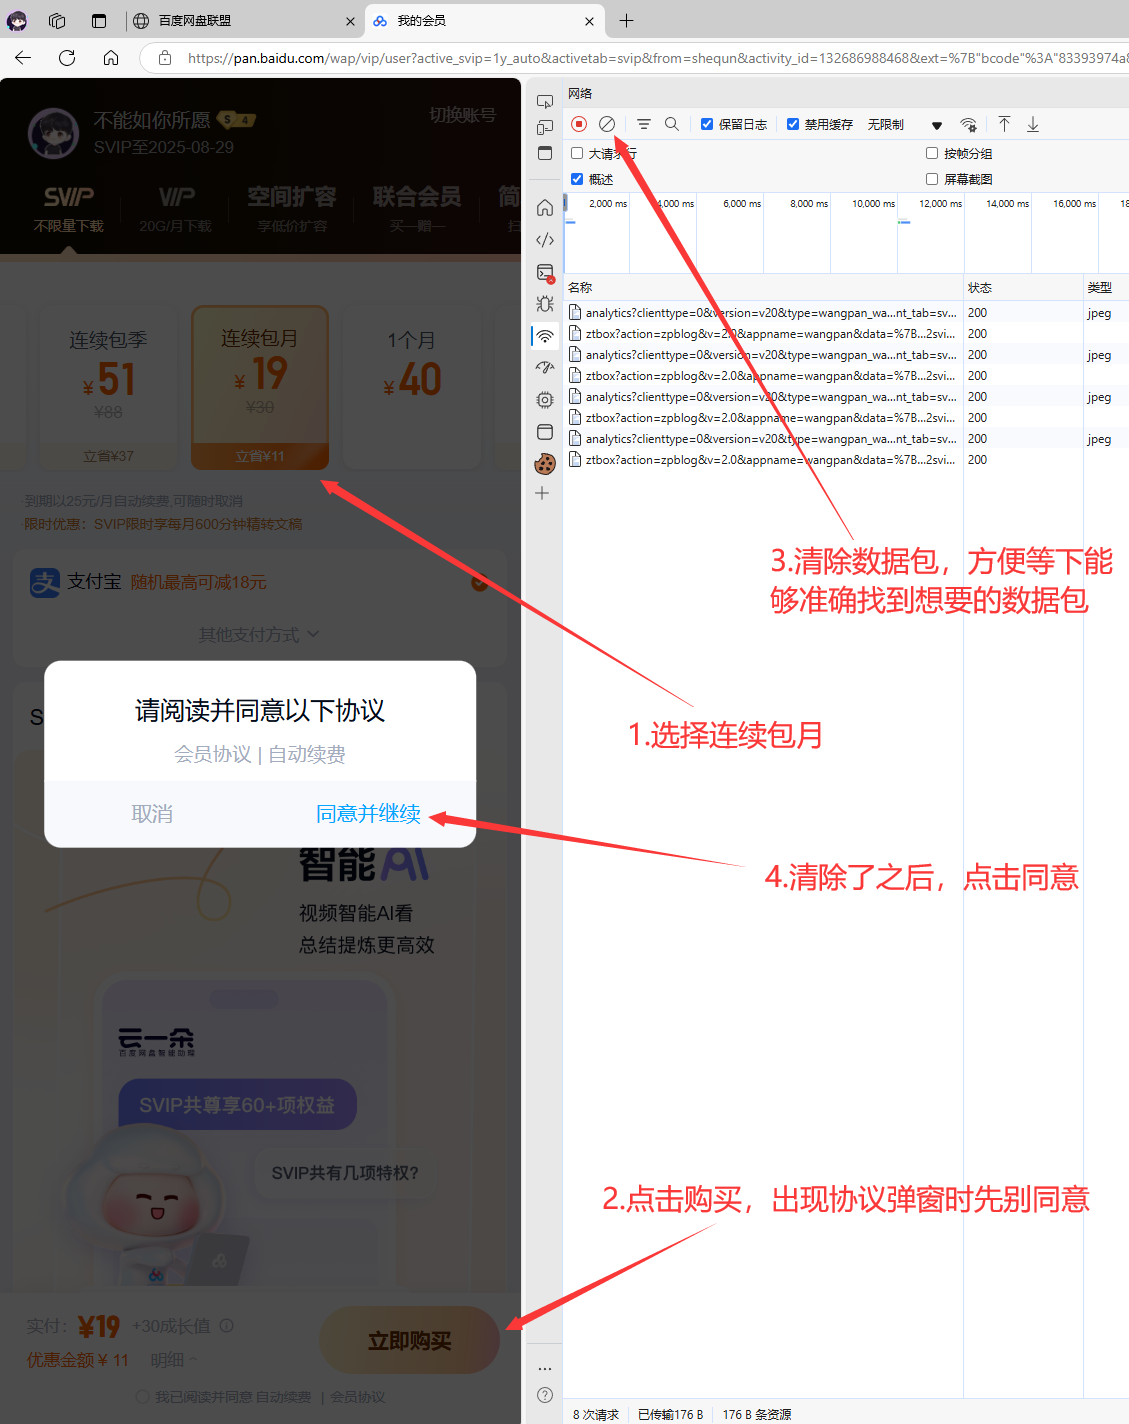The image size is (1129, 1424).
Task: Uncheck the 禁用缓存 checkbox
Action: pos(793,124)
